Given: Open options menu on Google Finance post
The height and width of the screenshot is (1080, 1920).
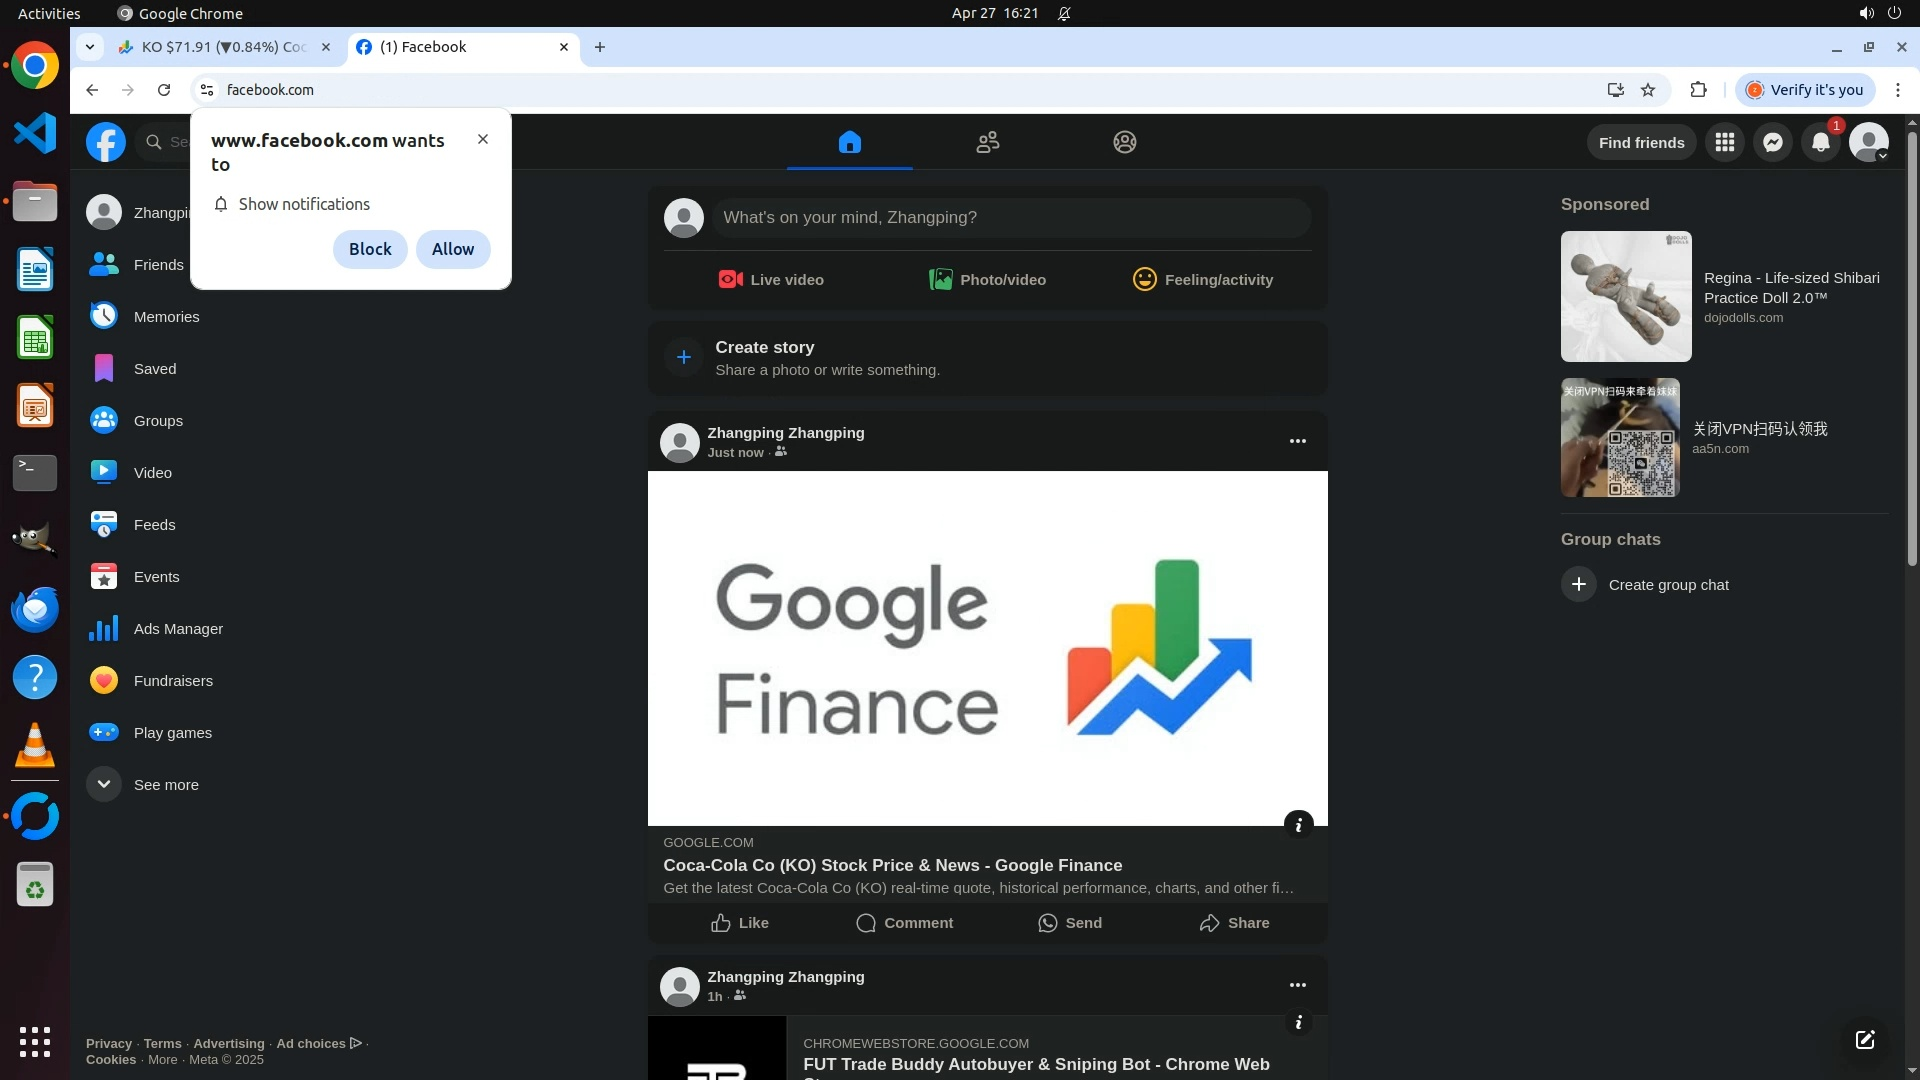Looking at the screenshot, I should [x=1297, y=441].
